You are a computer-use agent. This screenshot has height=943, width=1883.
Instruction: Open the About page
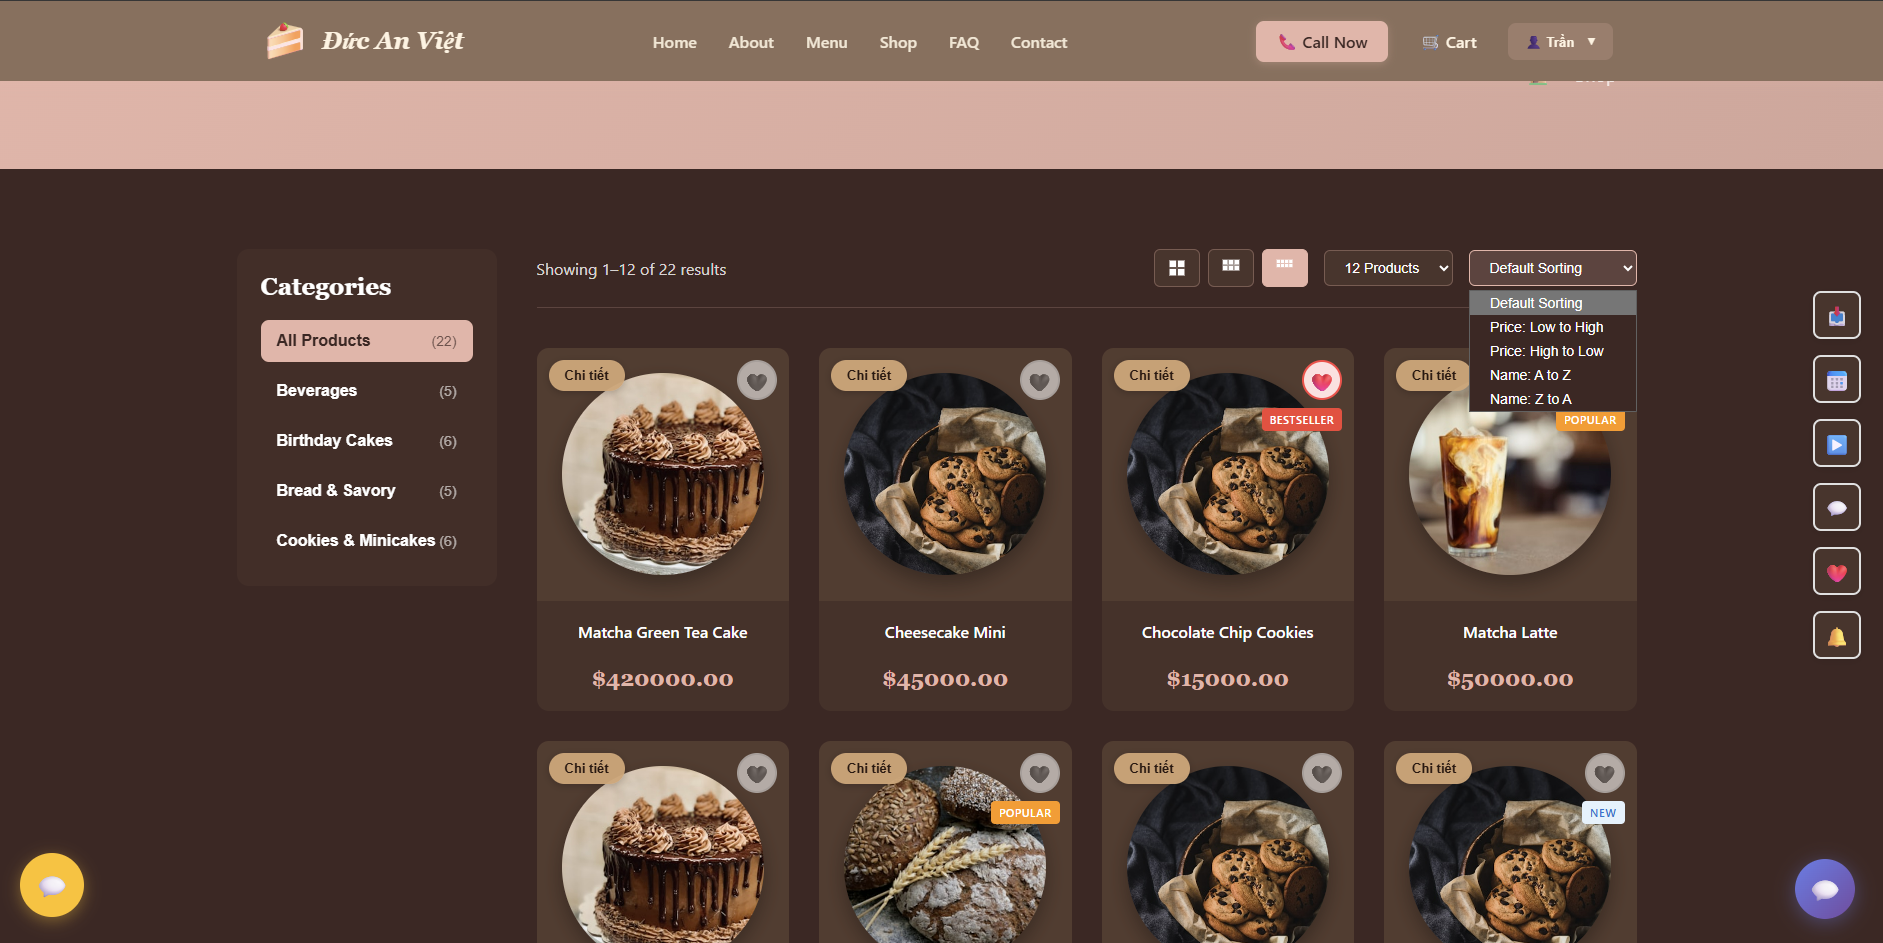(751, 42)
